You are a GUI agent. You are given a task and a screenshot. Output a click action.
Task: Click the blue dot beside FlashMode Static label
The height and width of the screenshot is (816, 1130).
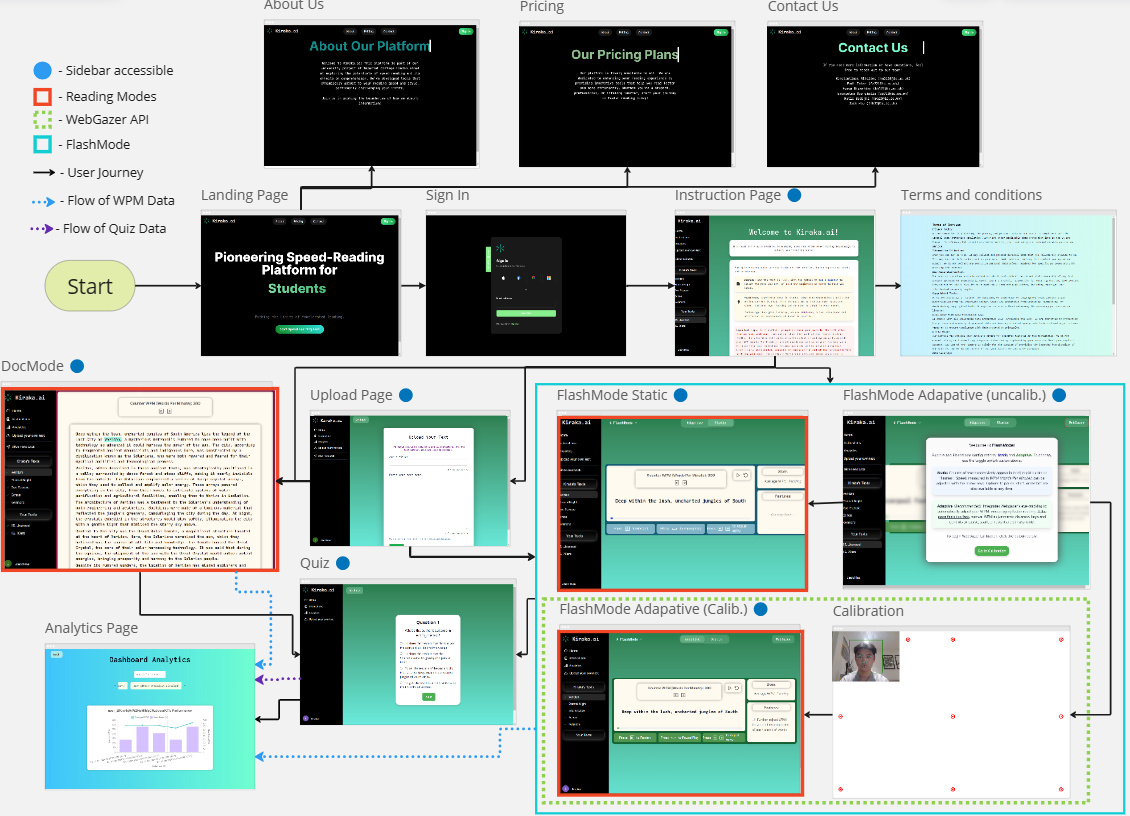(680, 395)
